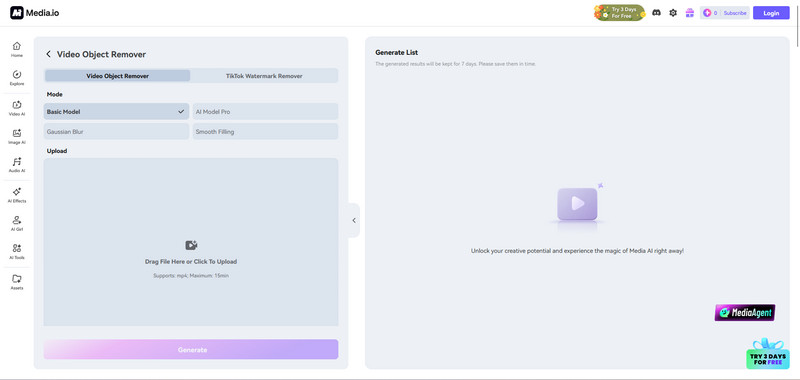Click Try 3 Days For Free header badge
This screenshot has height=380, width=800.
pyautogui.click(x=619, y=13)
